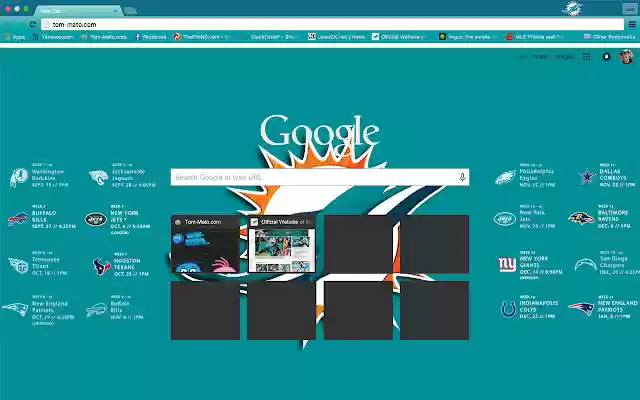Open the Facebook bookmark
The image size is (640, 400).
coord(151,37)
